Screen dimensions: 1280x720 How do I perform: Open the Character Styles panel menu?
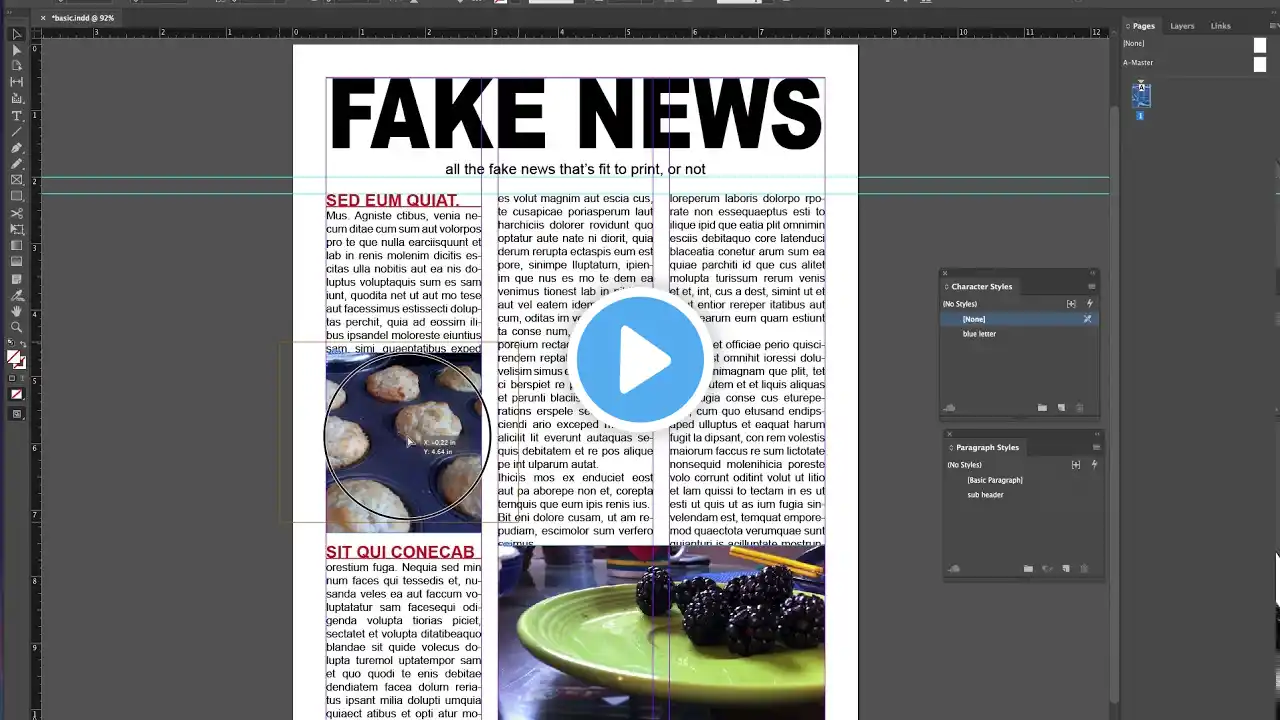coord(1092,287)
